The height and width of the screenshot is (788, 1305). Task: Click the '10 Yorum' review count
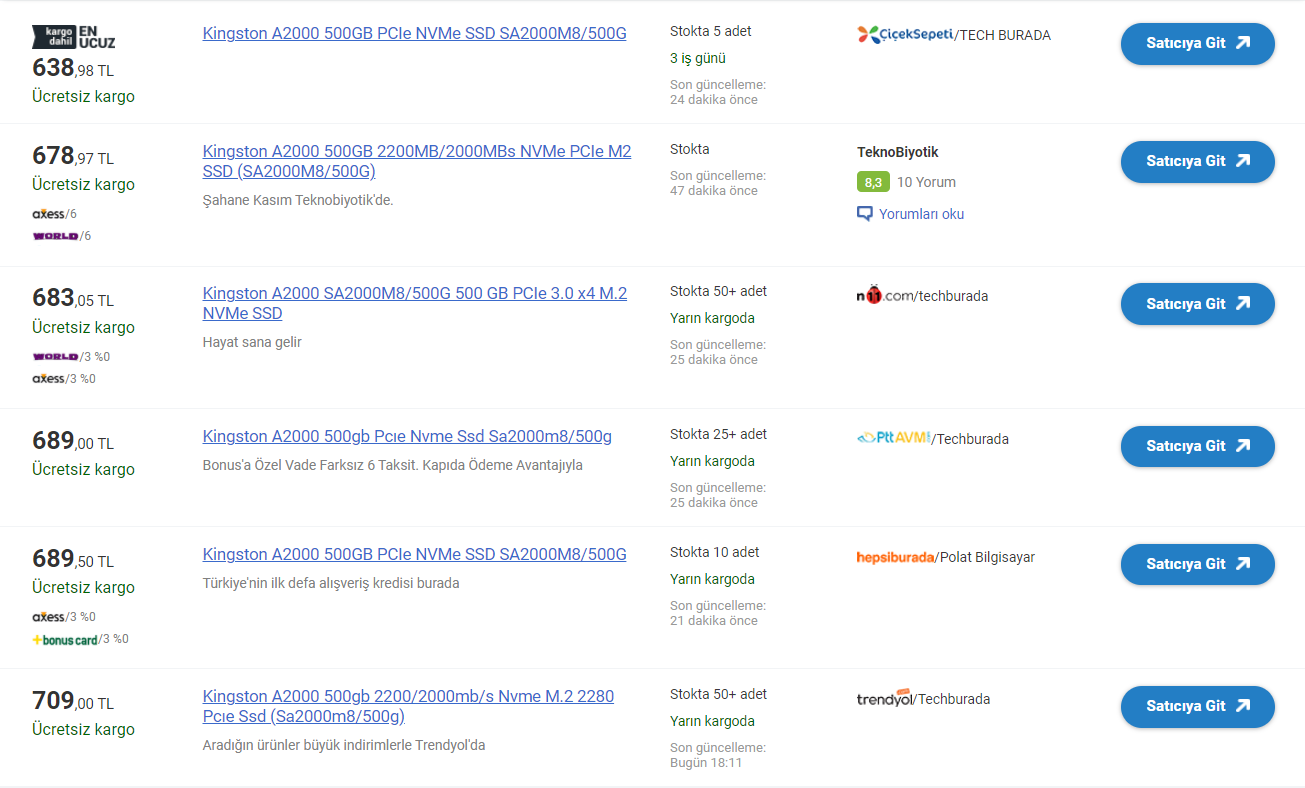(926, 182)
